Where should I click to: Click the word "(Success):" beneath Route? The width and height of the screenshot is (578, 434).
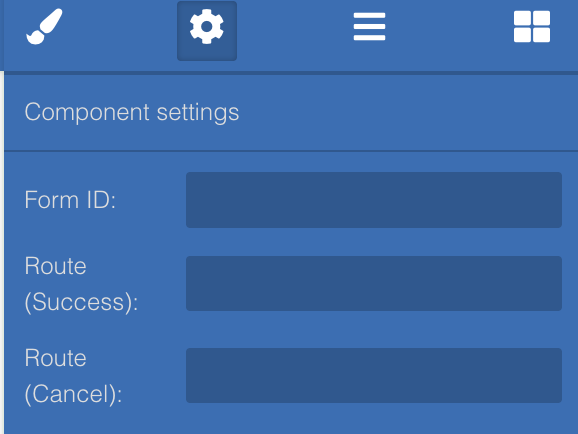(x=81, y=302)
